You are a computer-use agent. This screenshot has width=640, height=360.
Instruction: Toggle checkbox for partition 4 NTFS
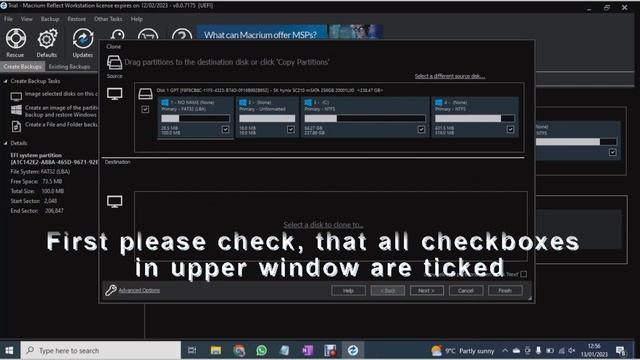[510, 129]
